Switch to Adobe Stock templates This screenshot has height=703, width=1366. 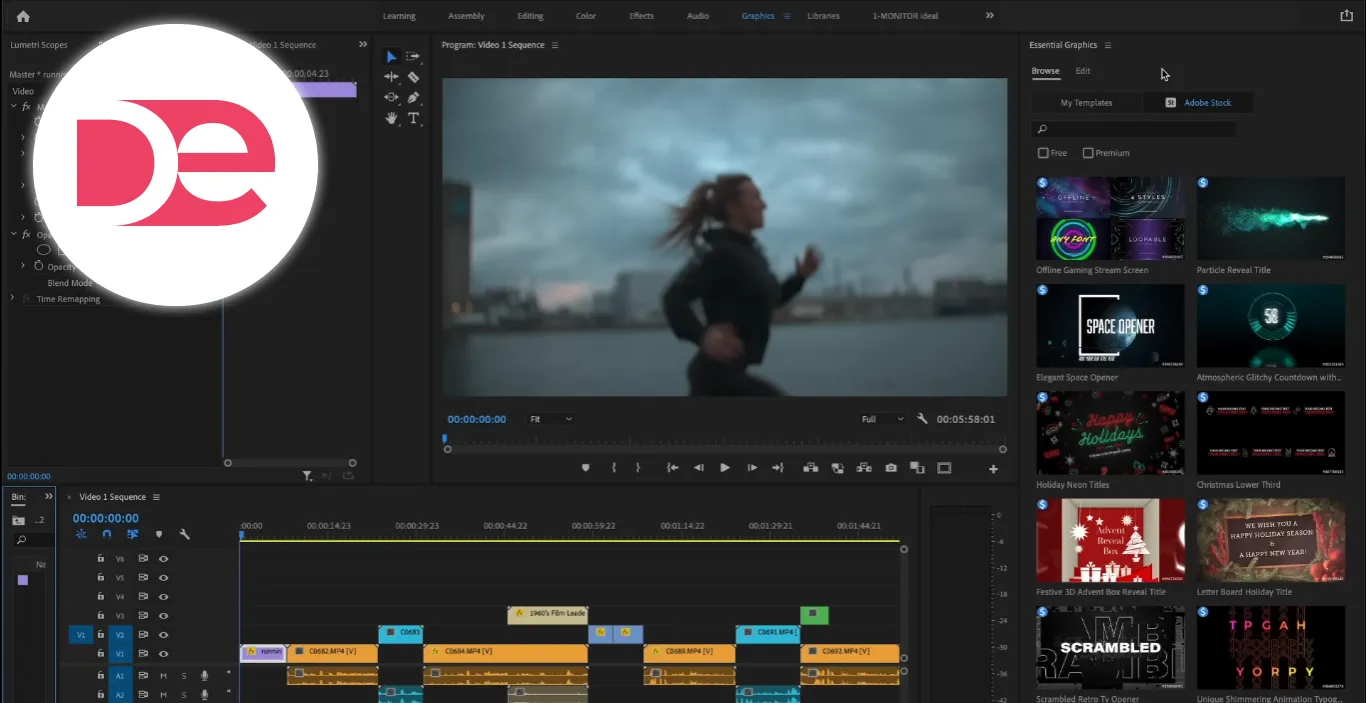pos(1197,103)
